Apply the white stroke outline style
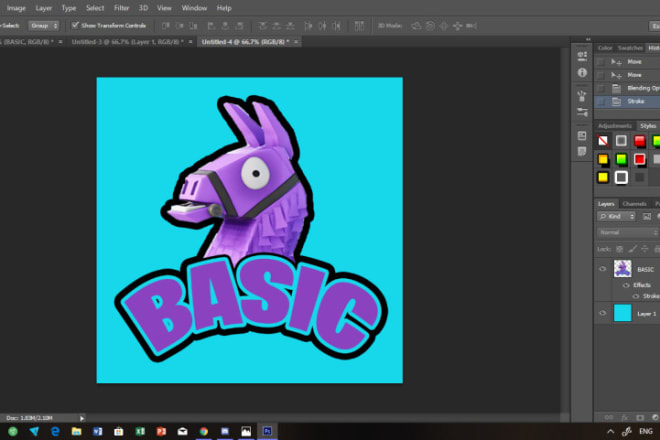 621,177
